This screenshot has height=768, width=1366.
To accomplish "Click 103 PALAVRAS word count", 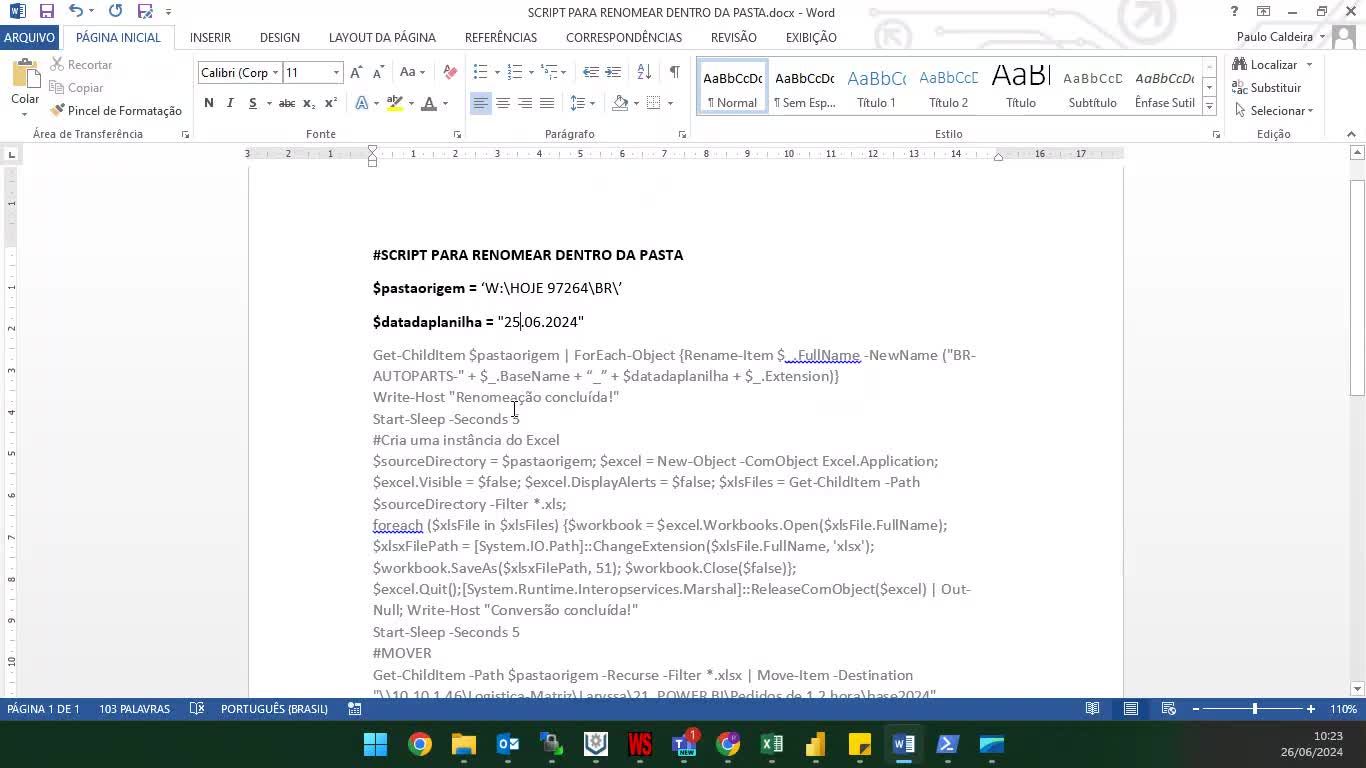I will point(134,709).
